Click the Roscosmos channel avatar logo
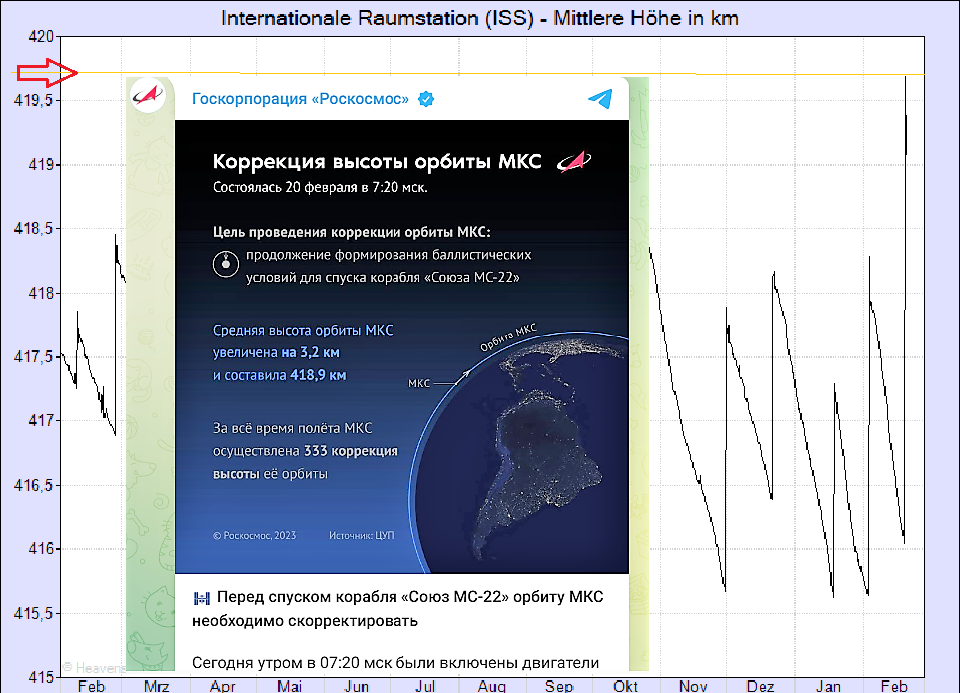 (147, 98)
